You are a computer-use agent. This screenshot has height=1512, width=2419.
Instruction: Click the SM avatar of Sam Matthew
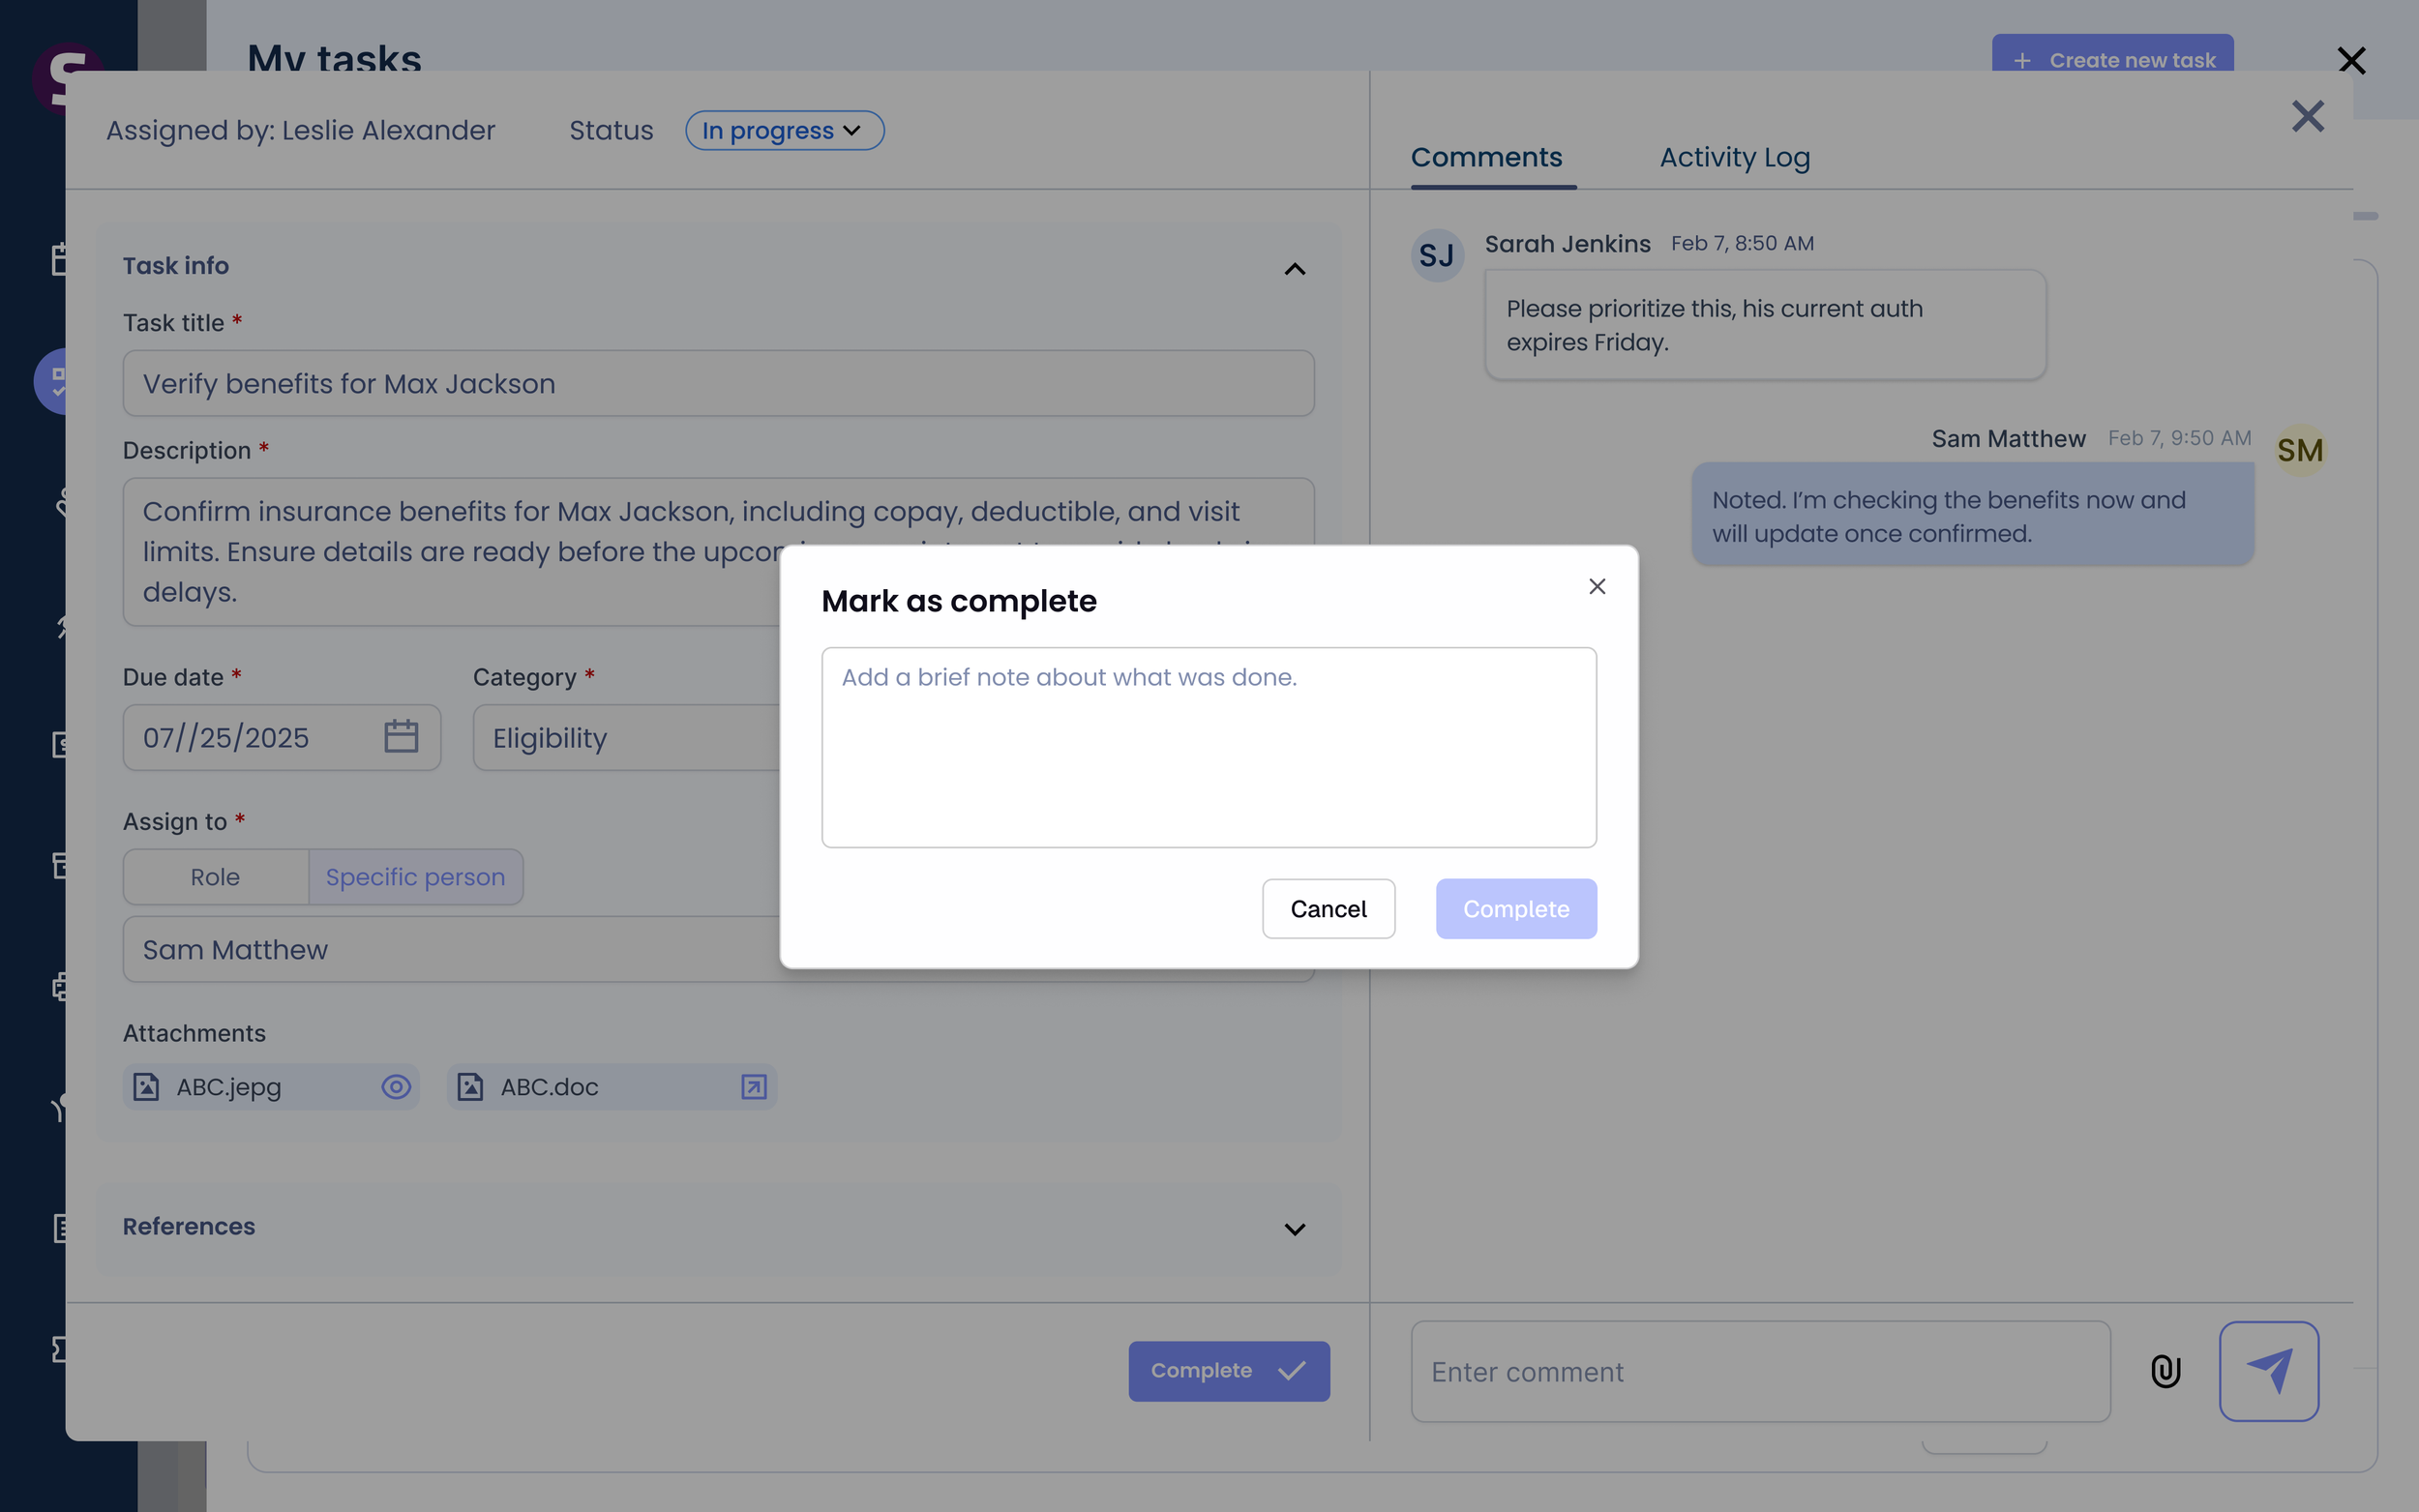[x=2300, y=450]
